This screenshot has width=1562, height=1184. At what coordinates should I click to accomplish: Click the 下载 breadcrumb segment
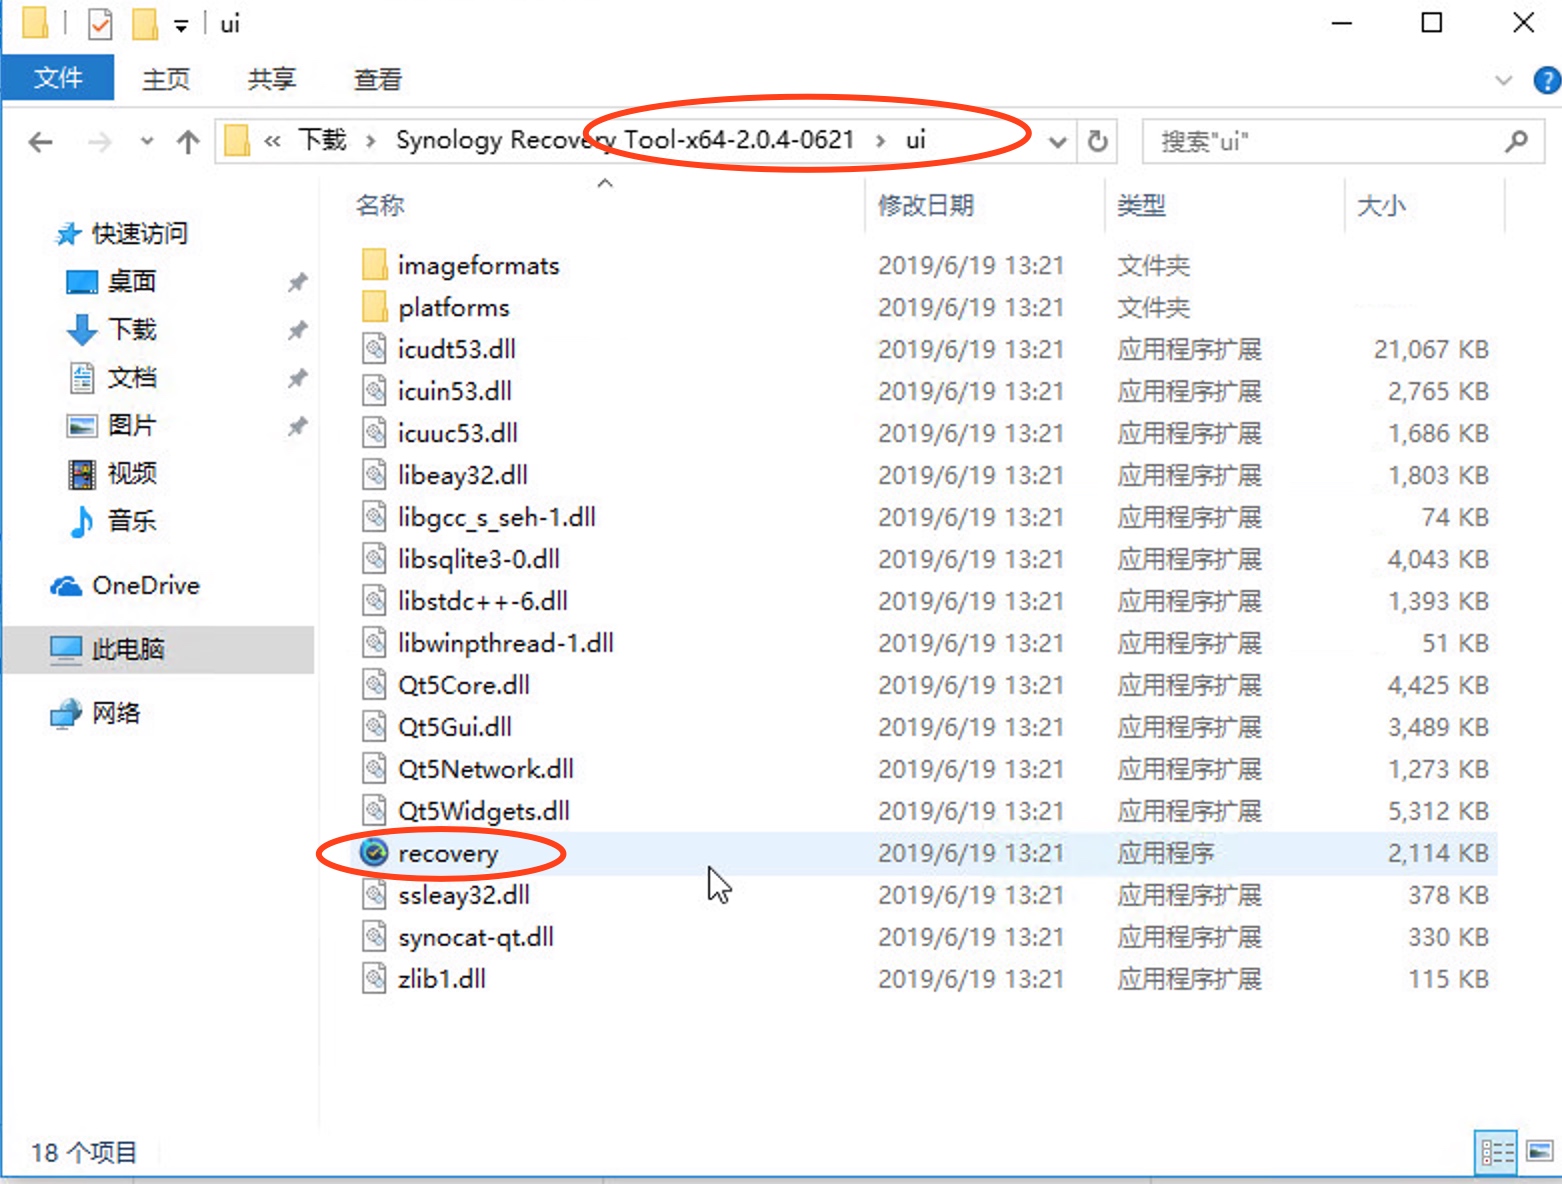322,140
